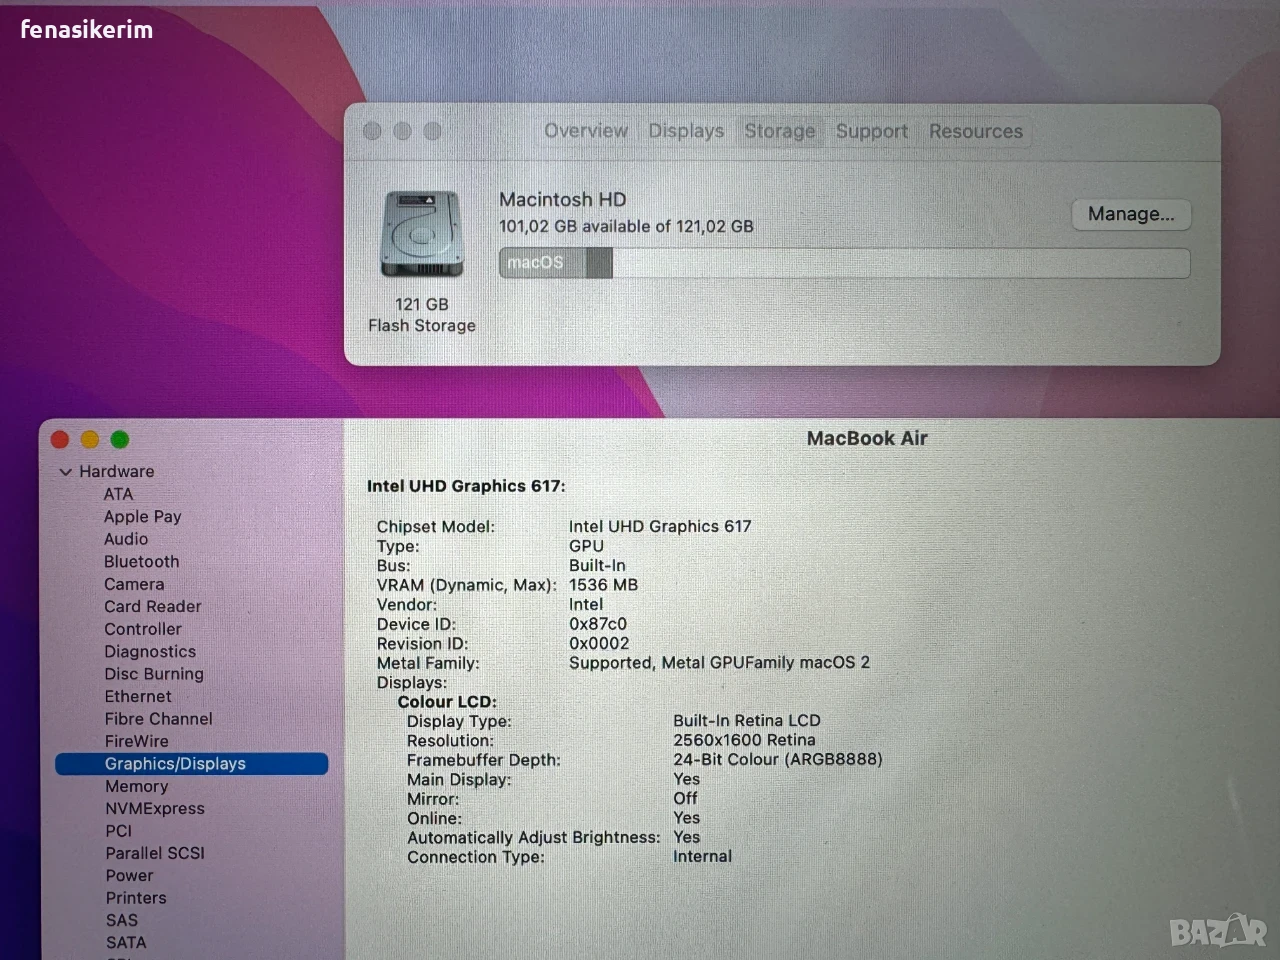Open the Disc Burning entry

(154, 674)
